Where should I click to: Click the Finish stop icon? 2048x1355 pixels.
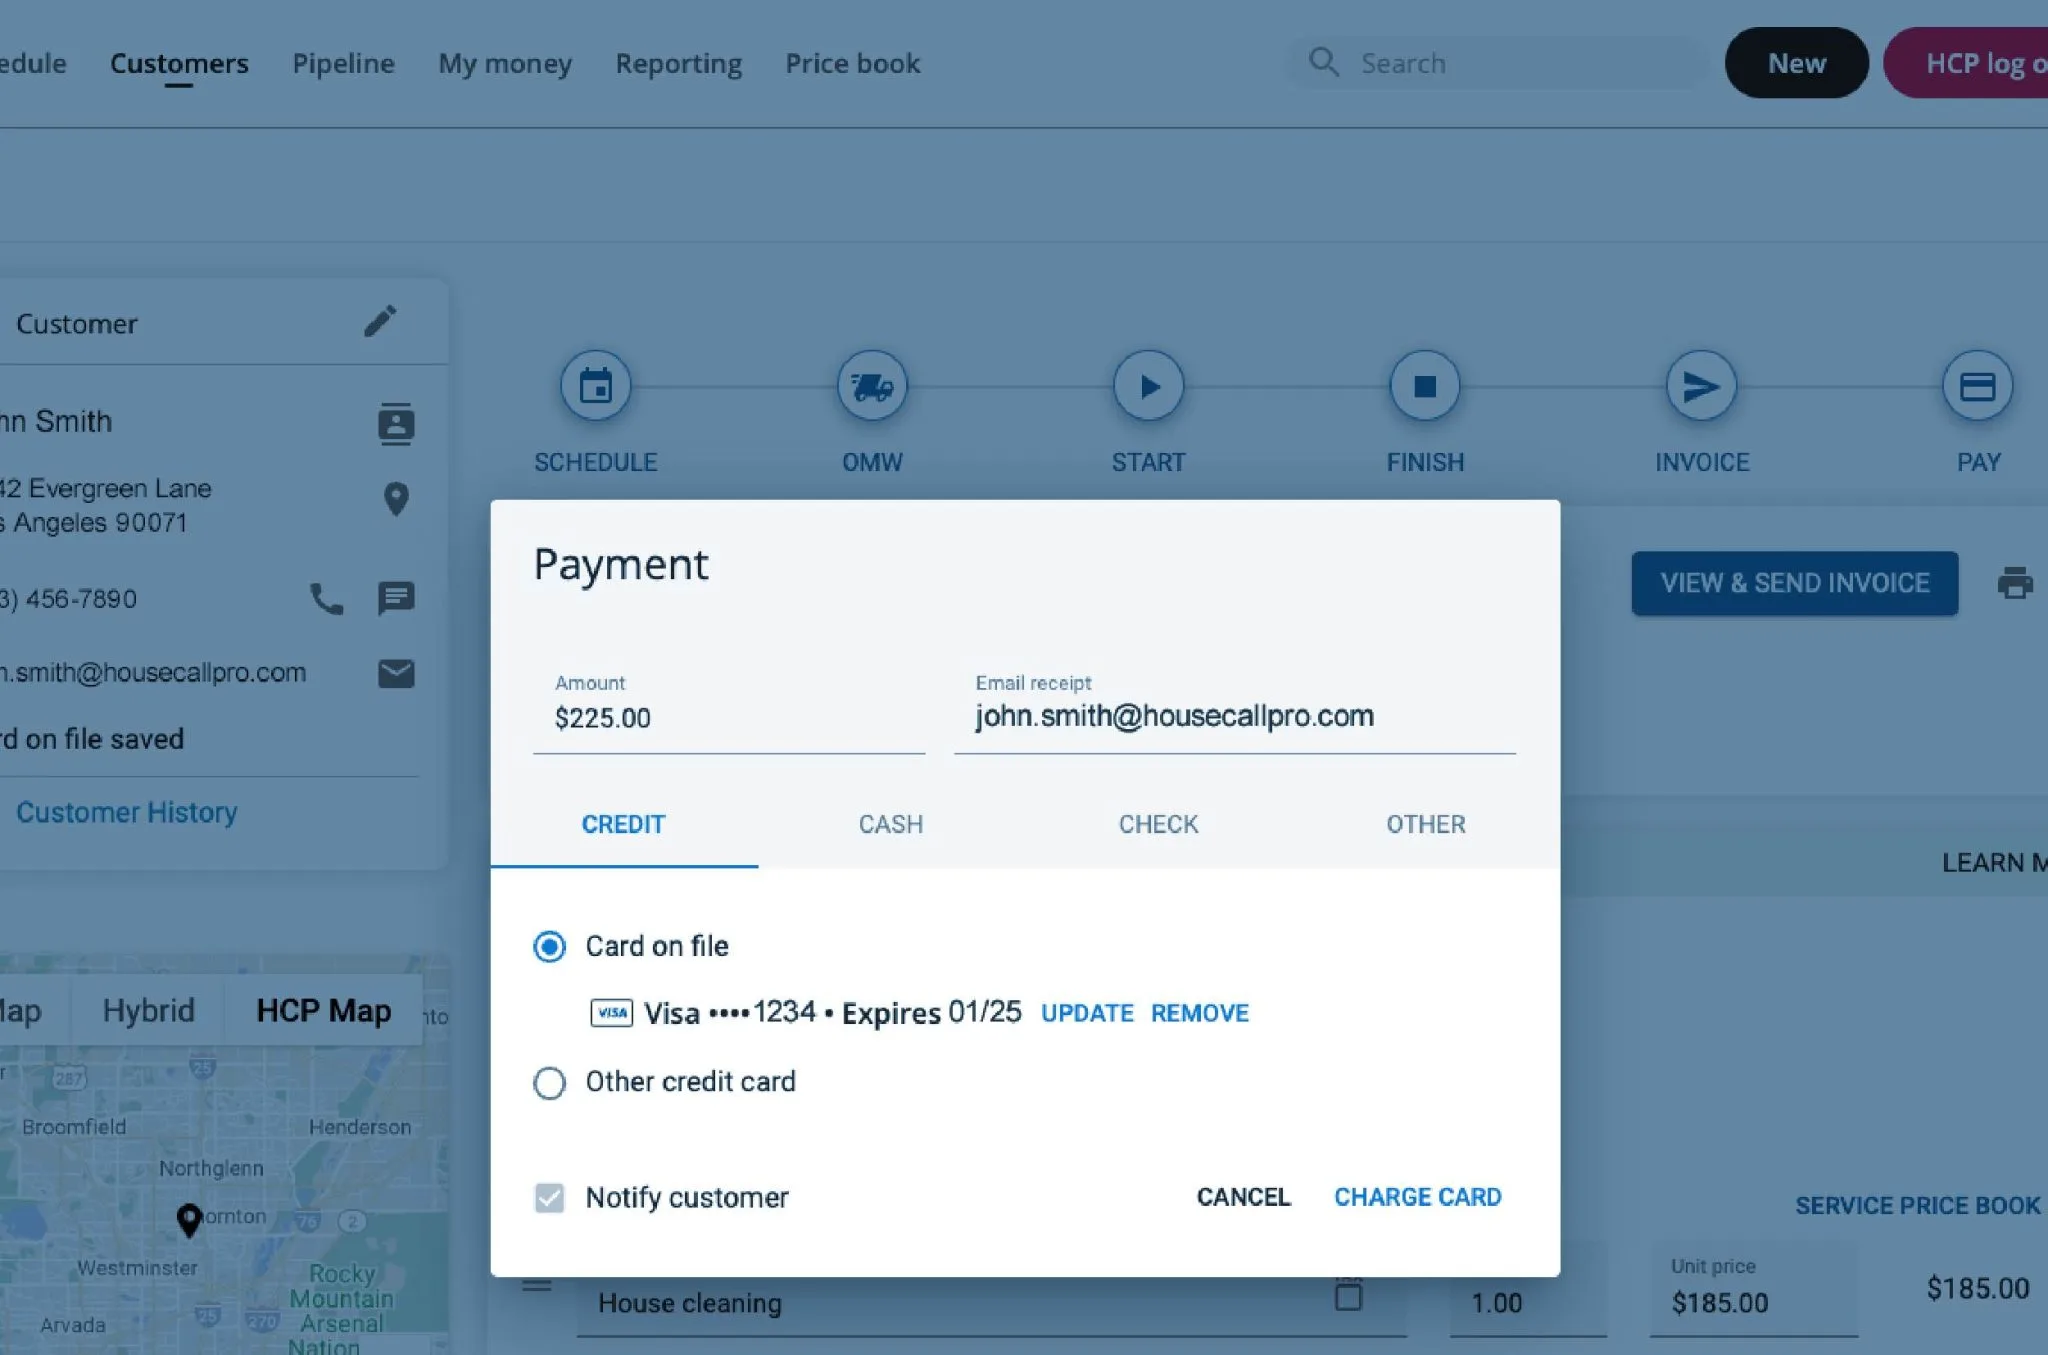point(1425,386)
